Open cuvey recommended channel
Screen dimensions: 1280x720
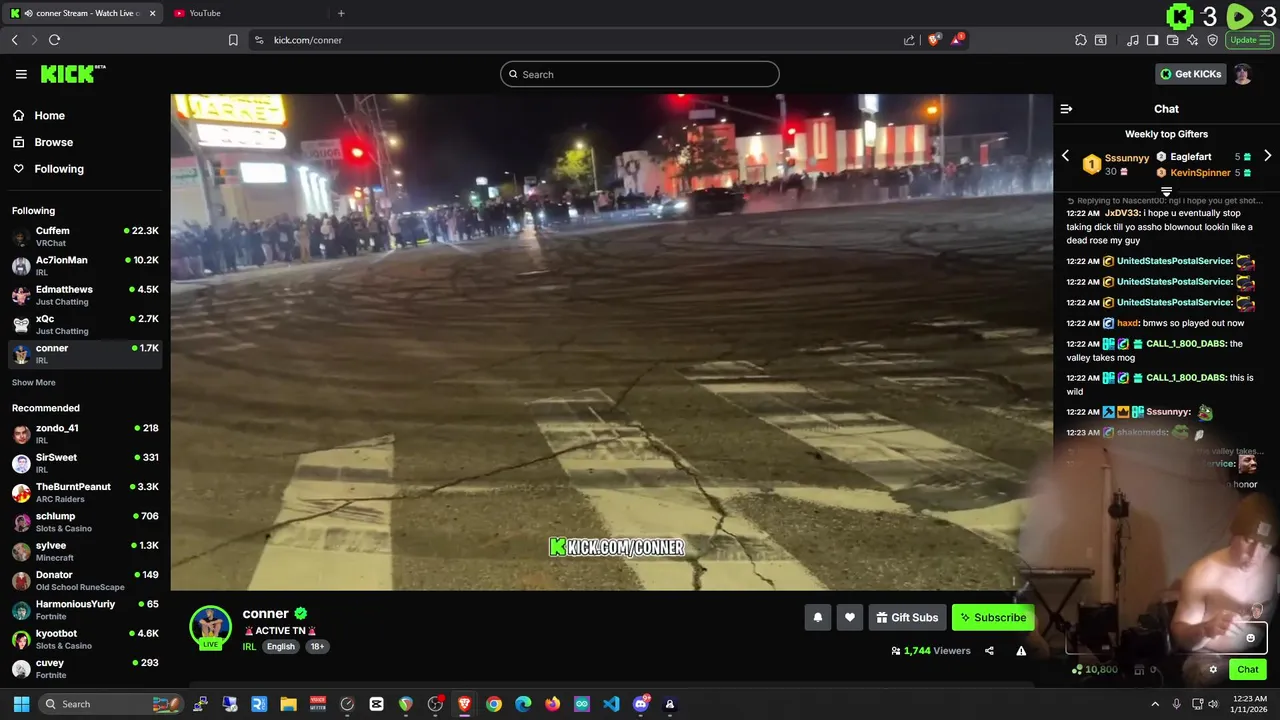85,668
